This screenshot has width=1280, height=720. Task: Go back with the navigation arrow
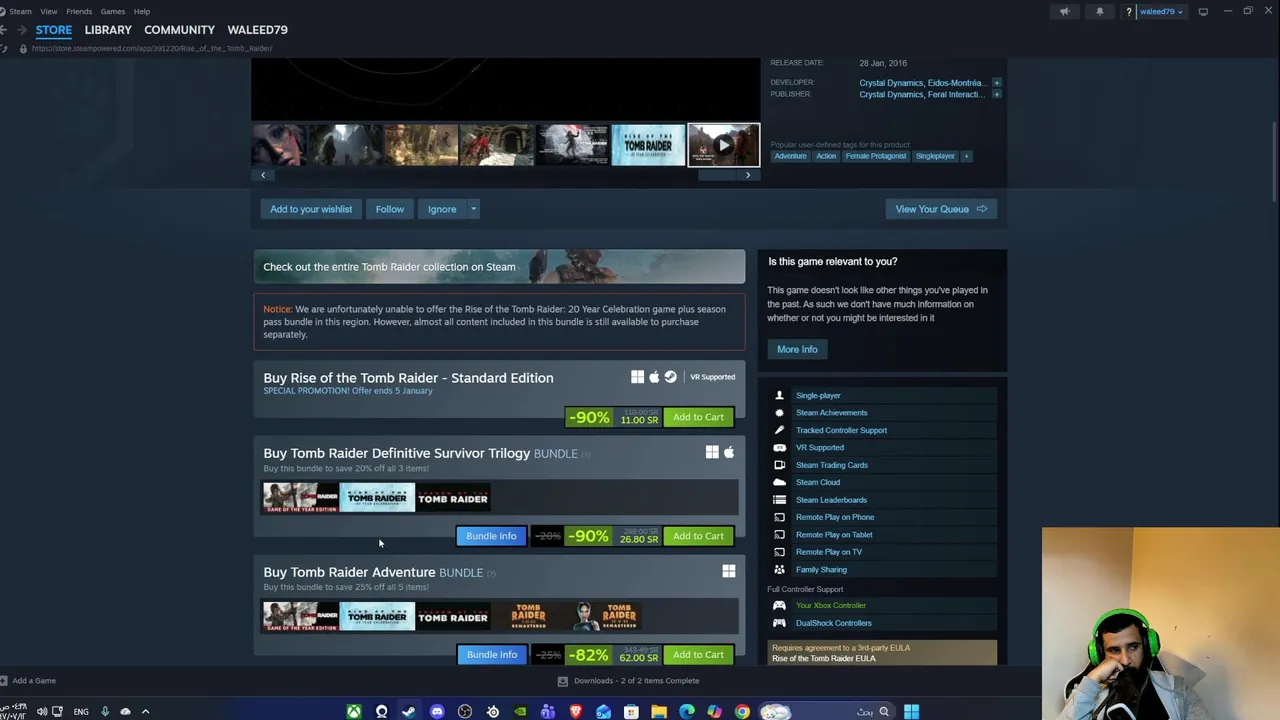(4, 30)
